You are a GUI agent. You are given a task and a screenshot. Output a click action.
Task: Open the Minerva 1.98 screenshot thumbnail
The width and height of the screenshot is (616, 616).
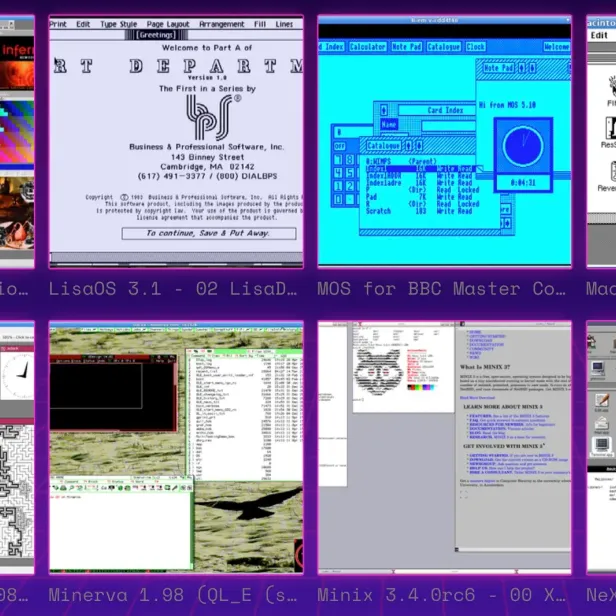click(176, 447)
